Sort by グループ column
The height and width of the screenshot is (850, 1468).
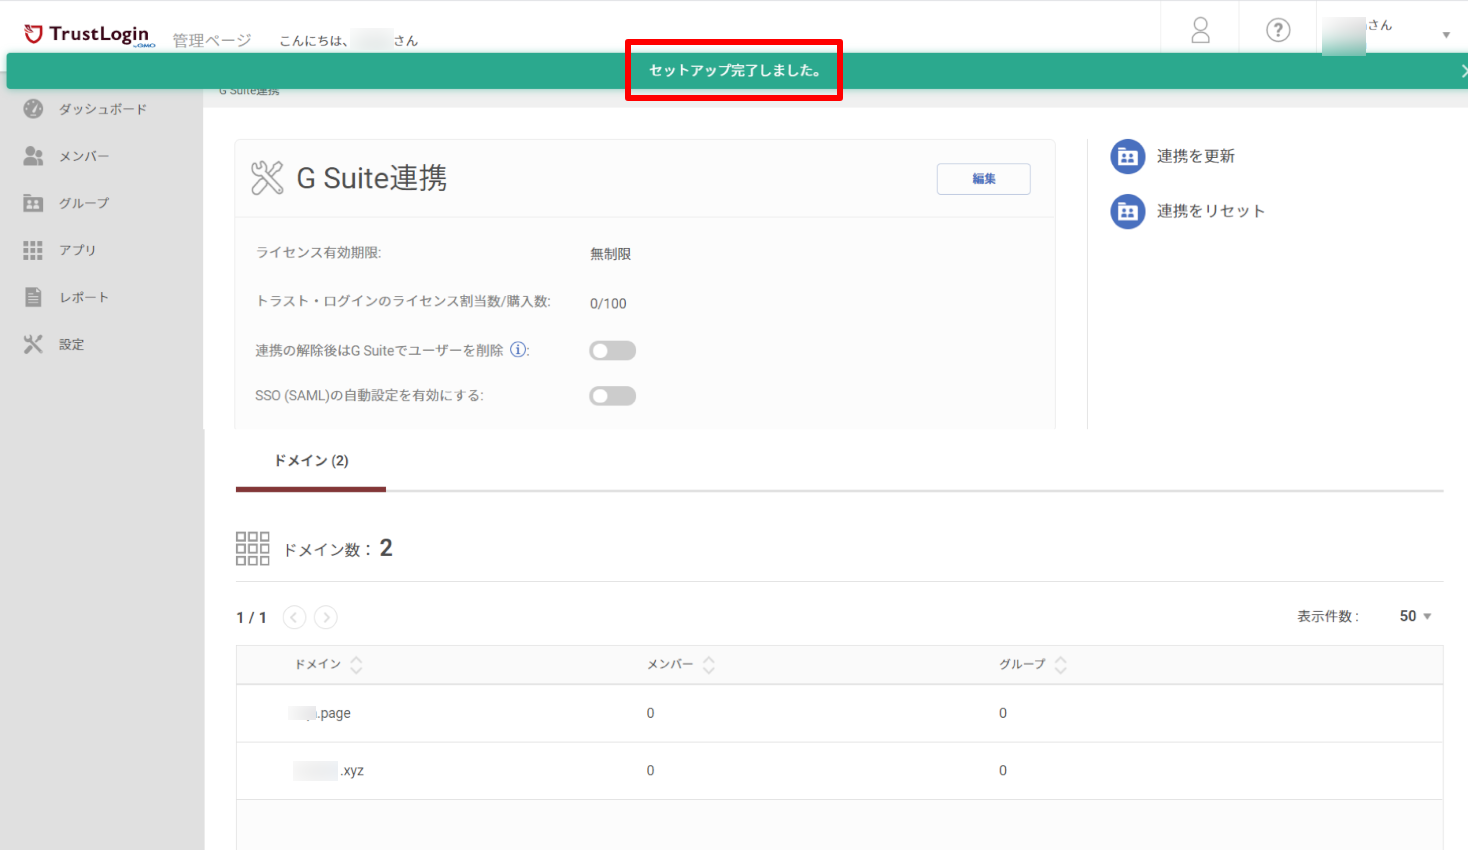1033,665
